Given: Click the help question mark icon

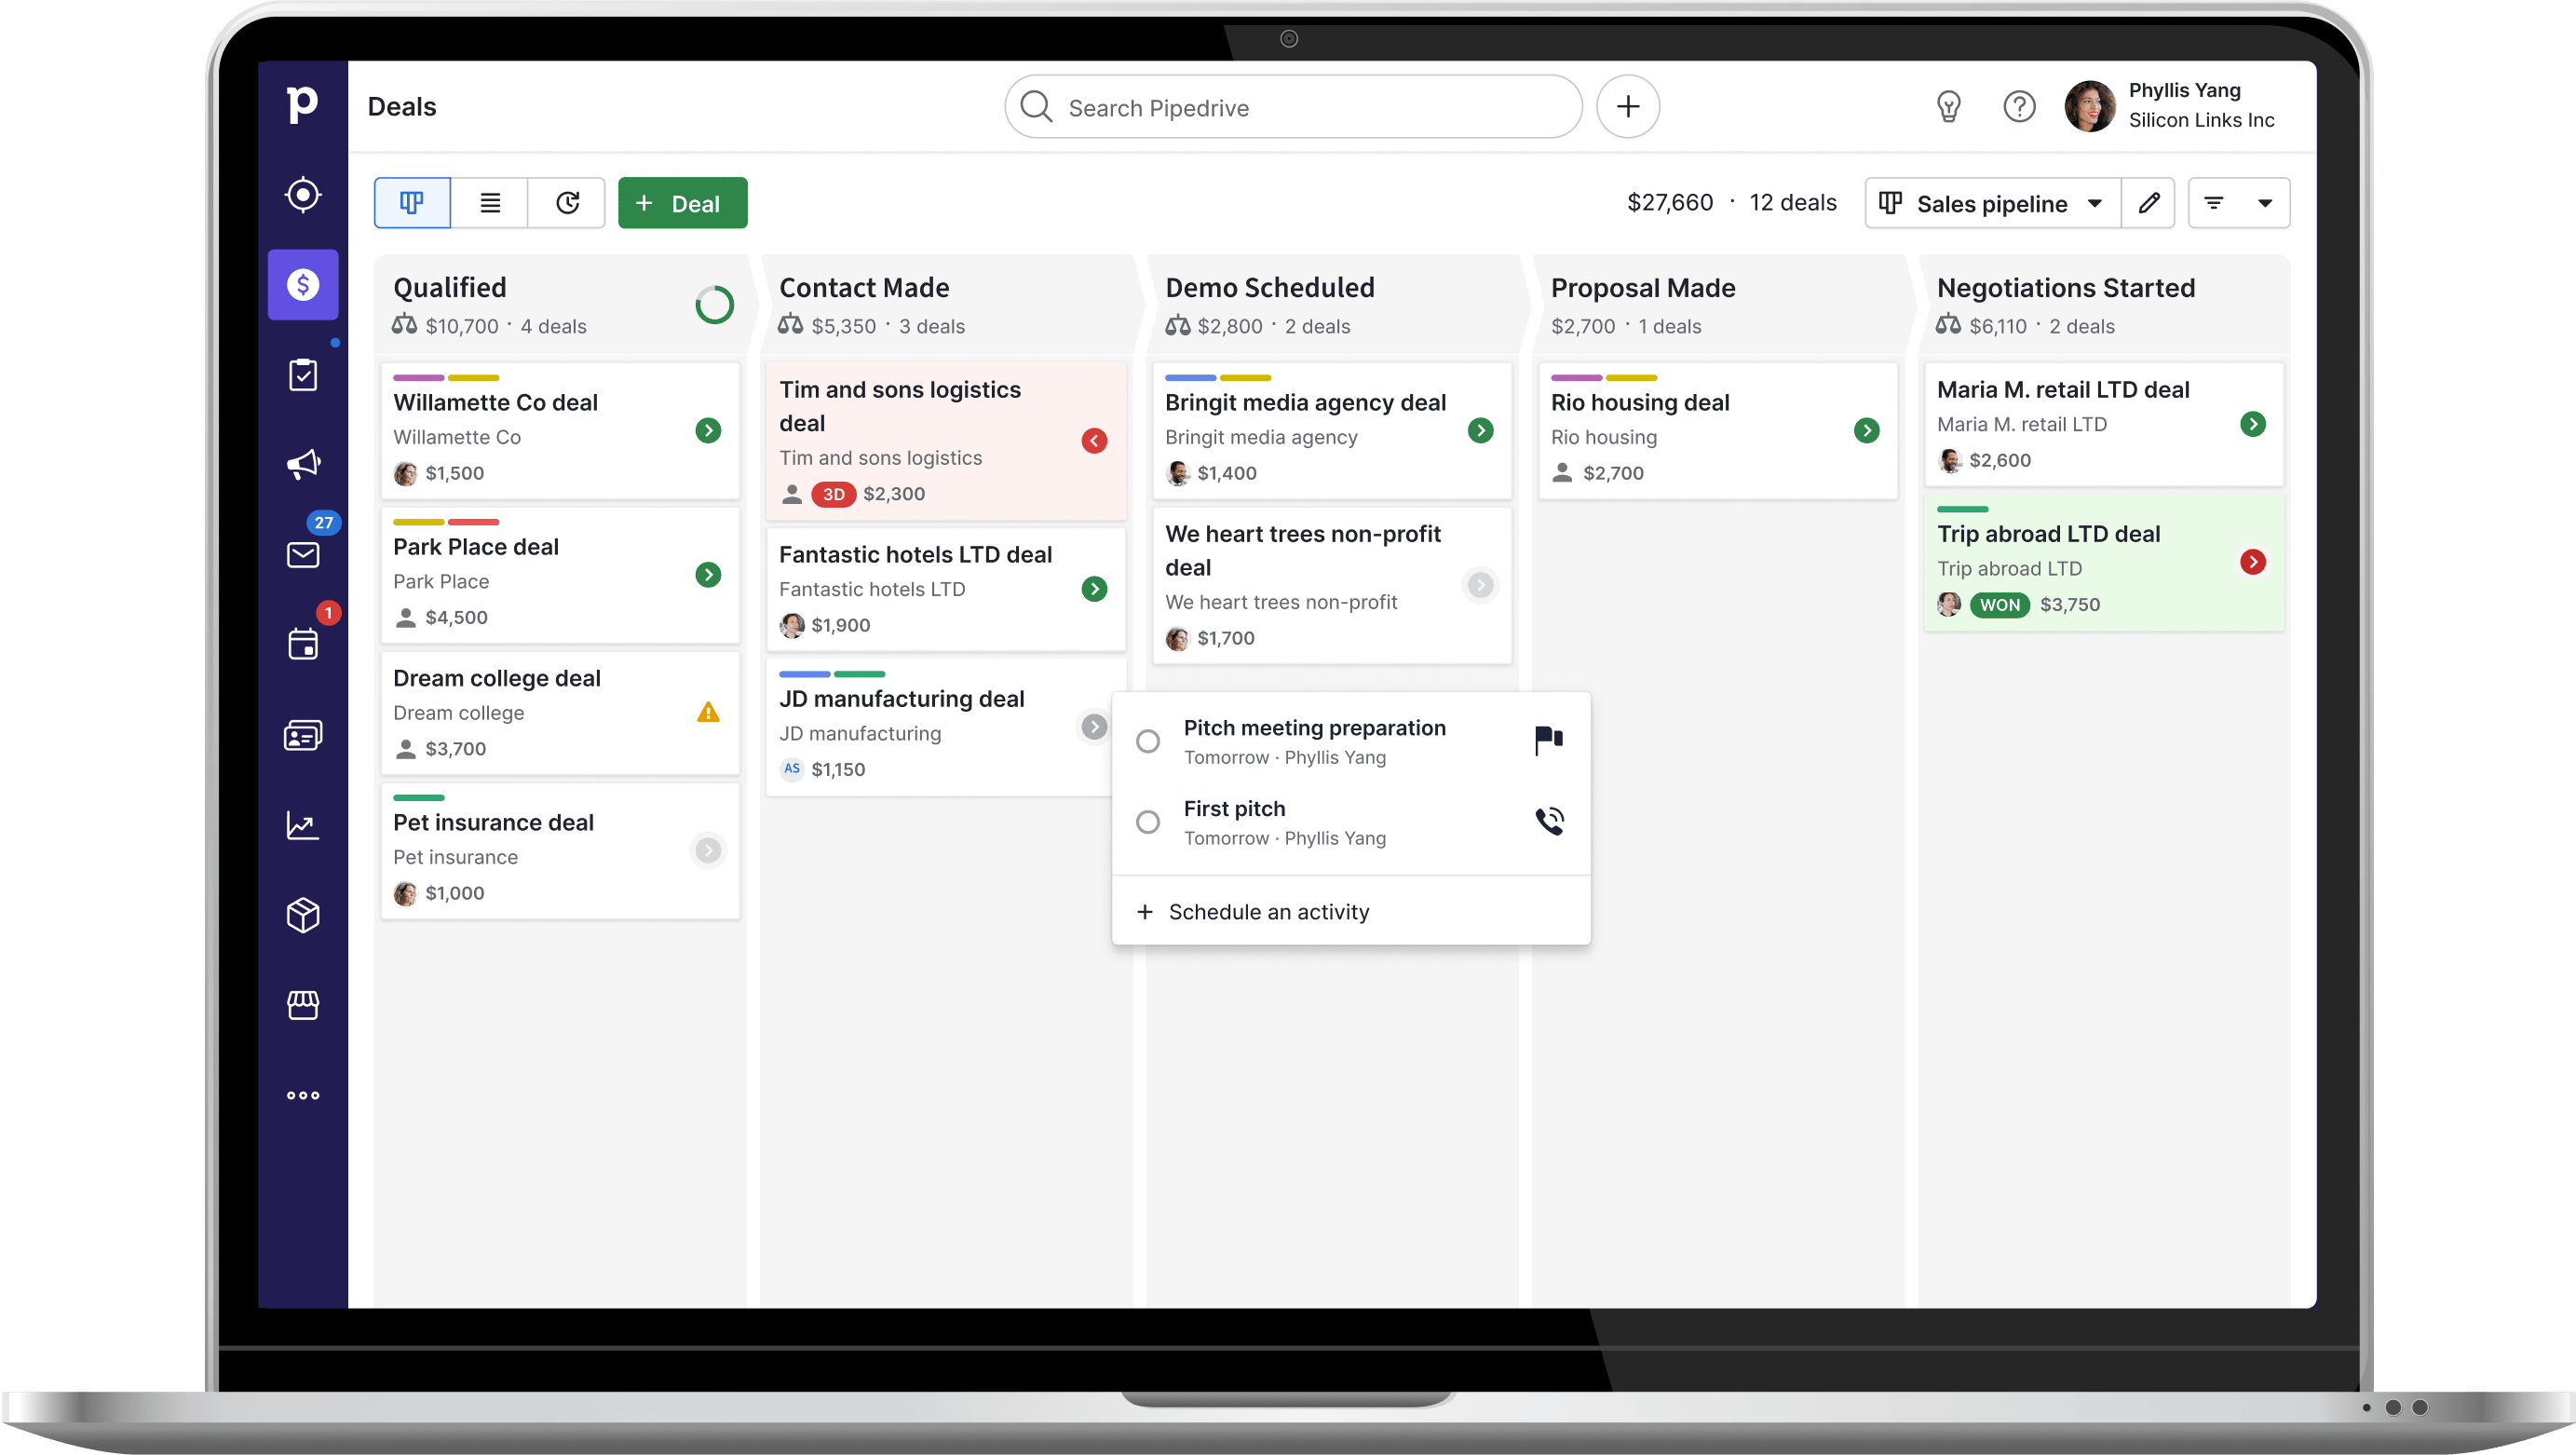Looking at the screenshot, I should pos(2019,106).
